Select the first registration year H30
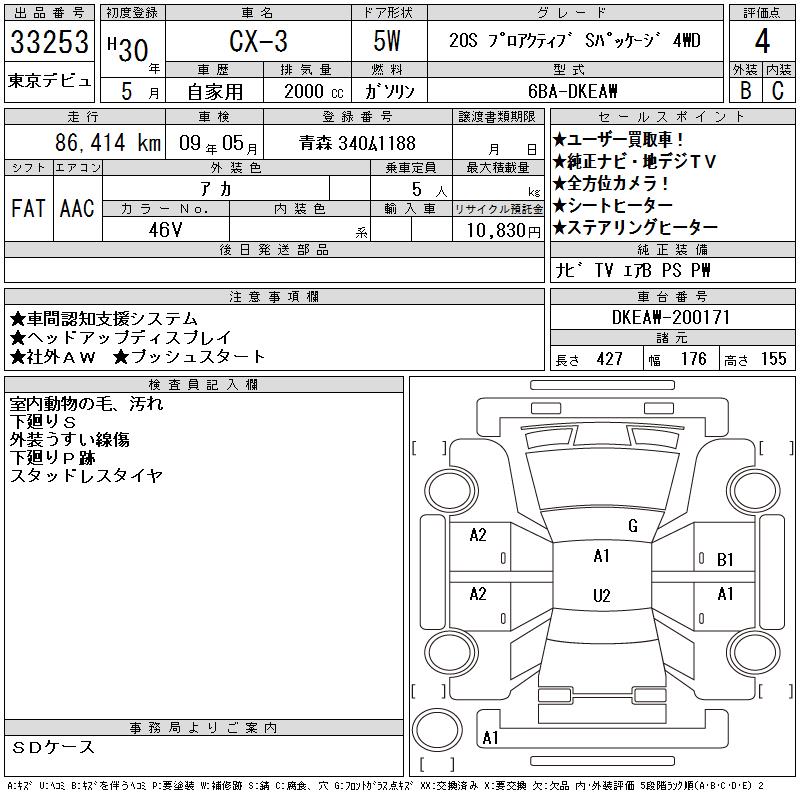 point(129,49)
